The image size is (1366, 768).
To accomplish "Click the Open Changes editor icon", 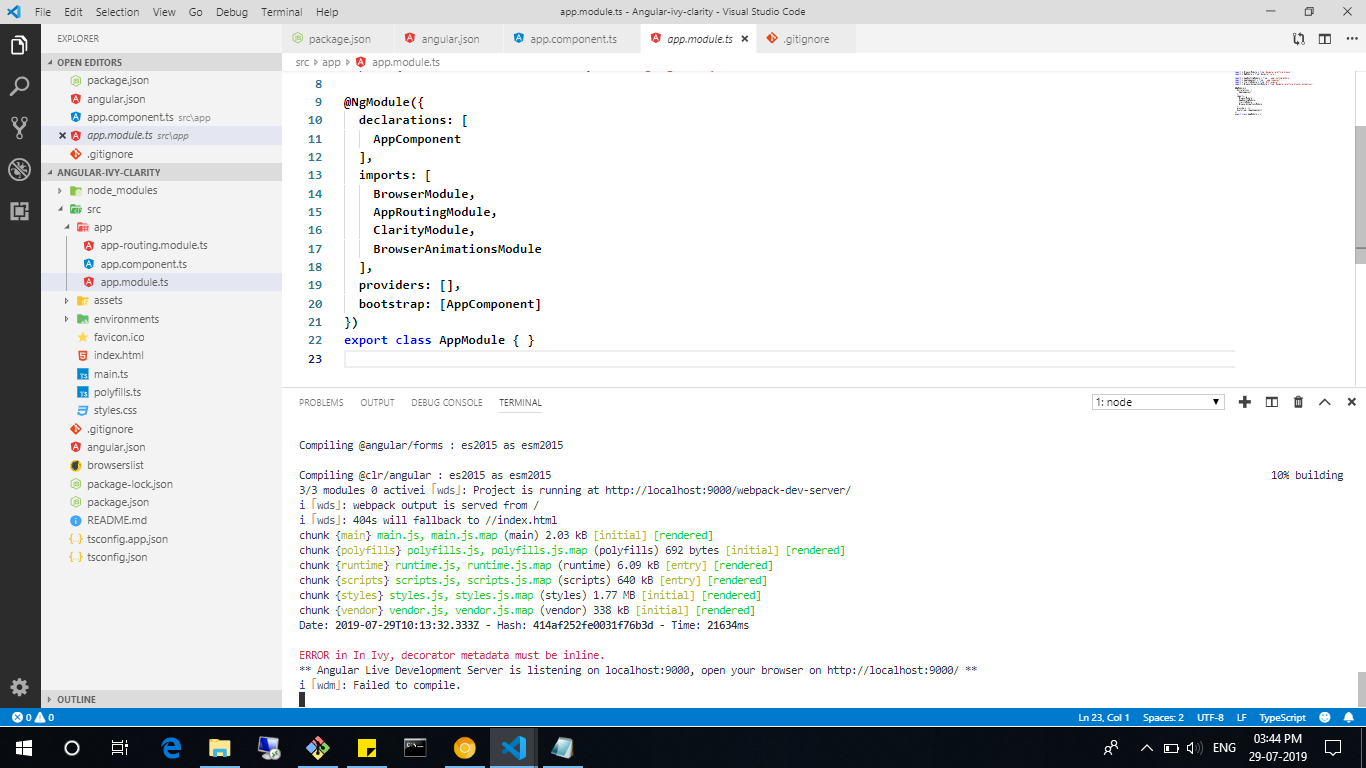I will pos(1298,39).
